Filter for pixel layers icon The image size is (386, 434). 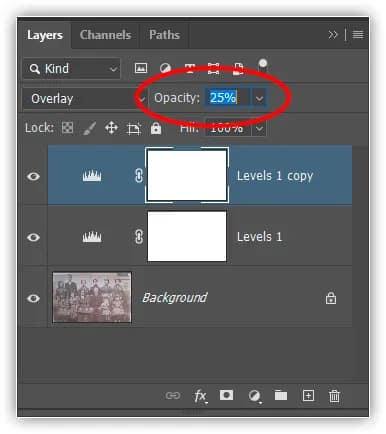tap(141, 68)
